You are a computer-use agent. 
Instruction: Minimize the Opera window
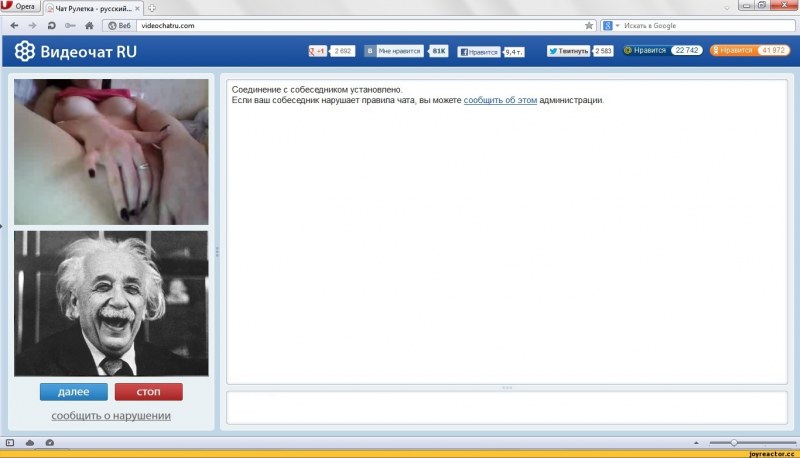746,6
